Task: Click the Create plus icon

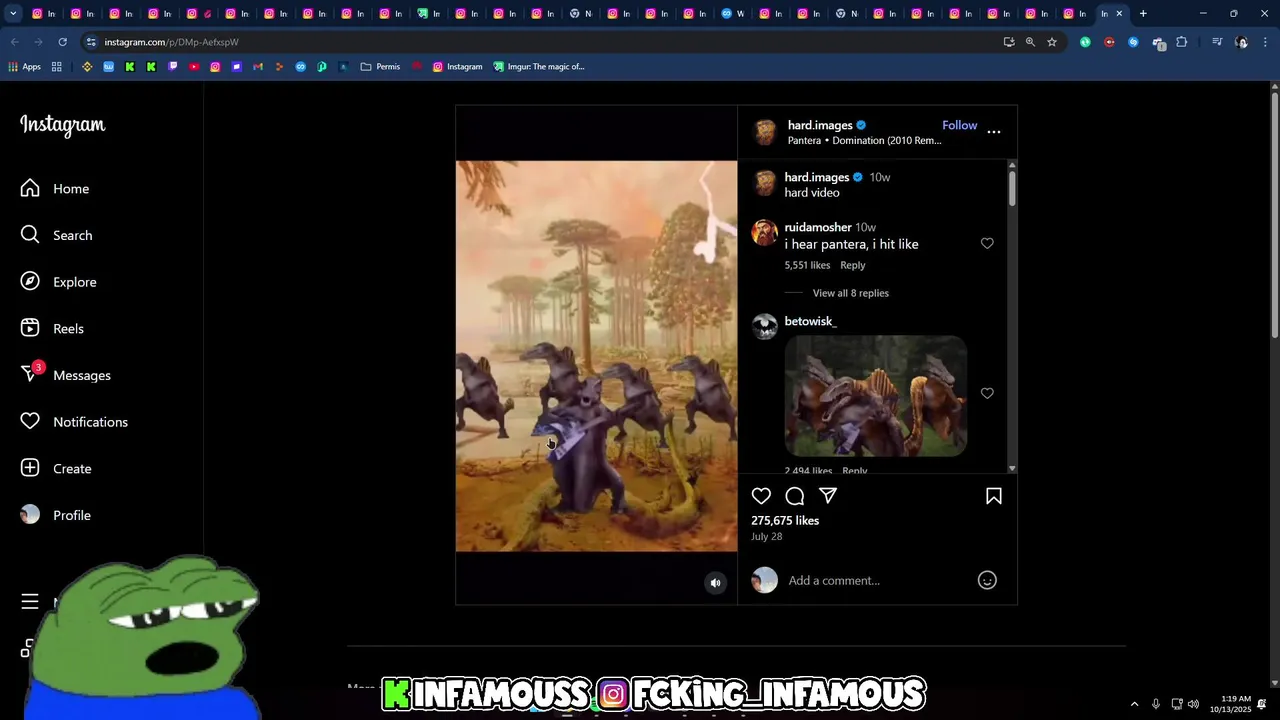Action: pyautogui.click(x=30, y=468)
